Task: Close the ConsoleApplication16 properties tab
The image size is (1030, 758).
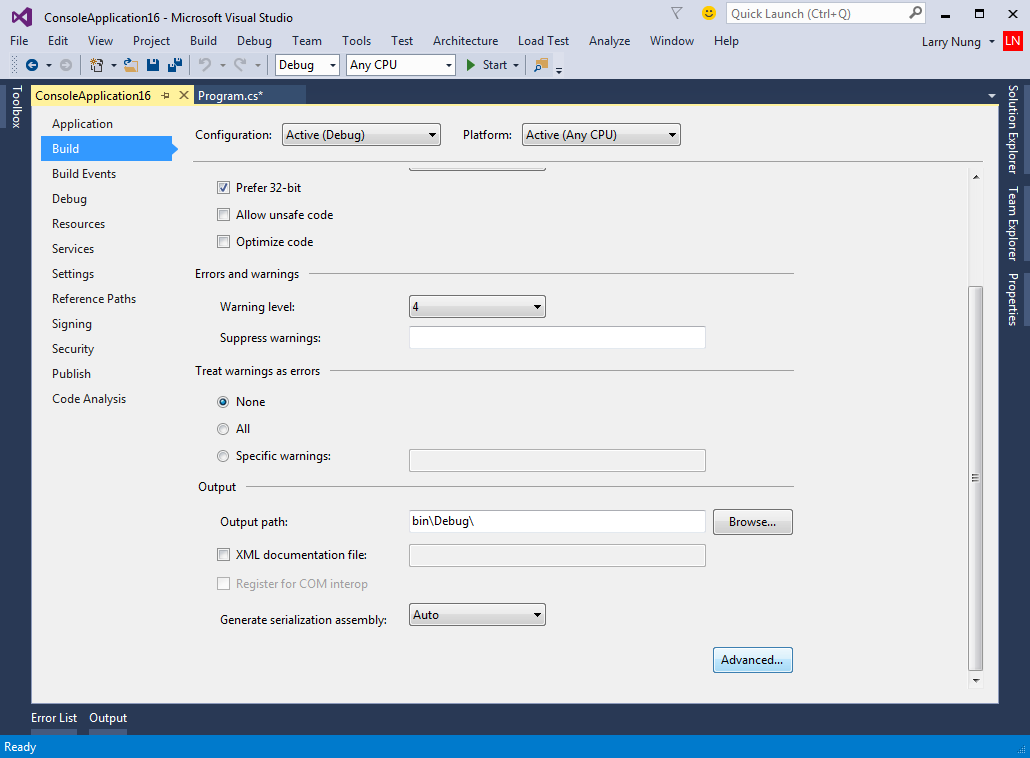Action: [x=184, y=95]
